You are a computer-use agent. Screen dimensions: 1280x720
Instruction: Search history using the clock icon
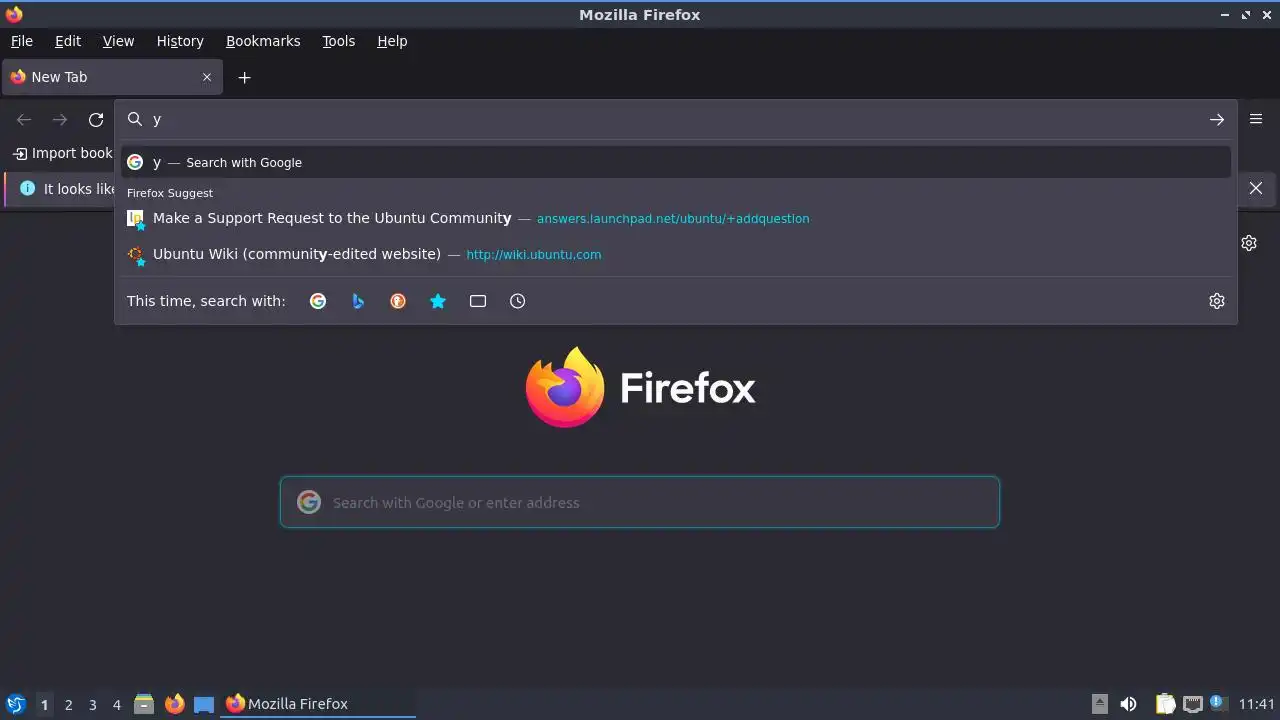click(518, 301)
